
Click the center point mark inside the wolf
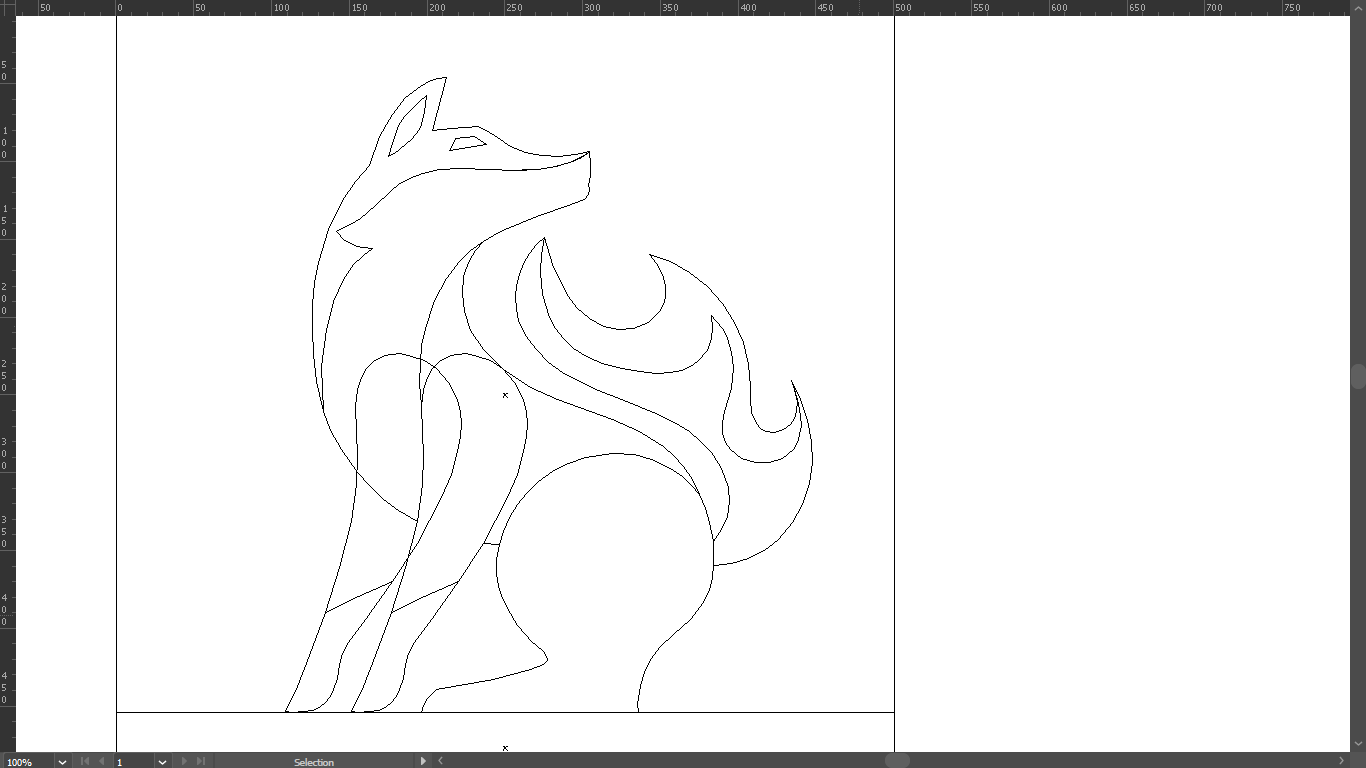tap(505, 395)
